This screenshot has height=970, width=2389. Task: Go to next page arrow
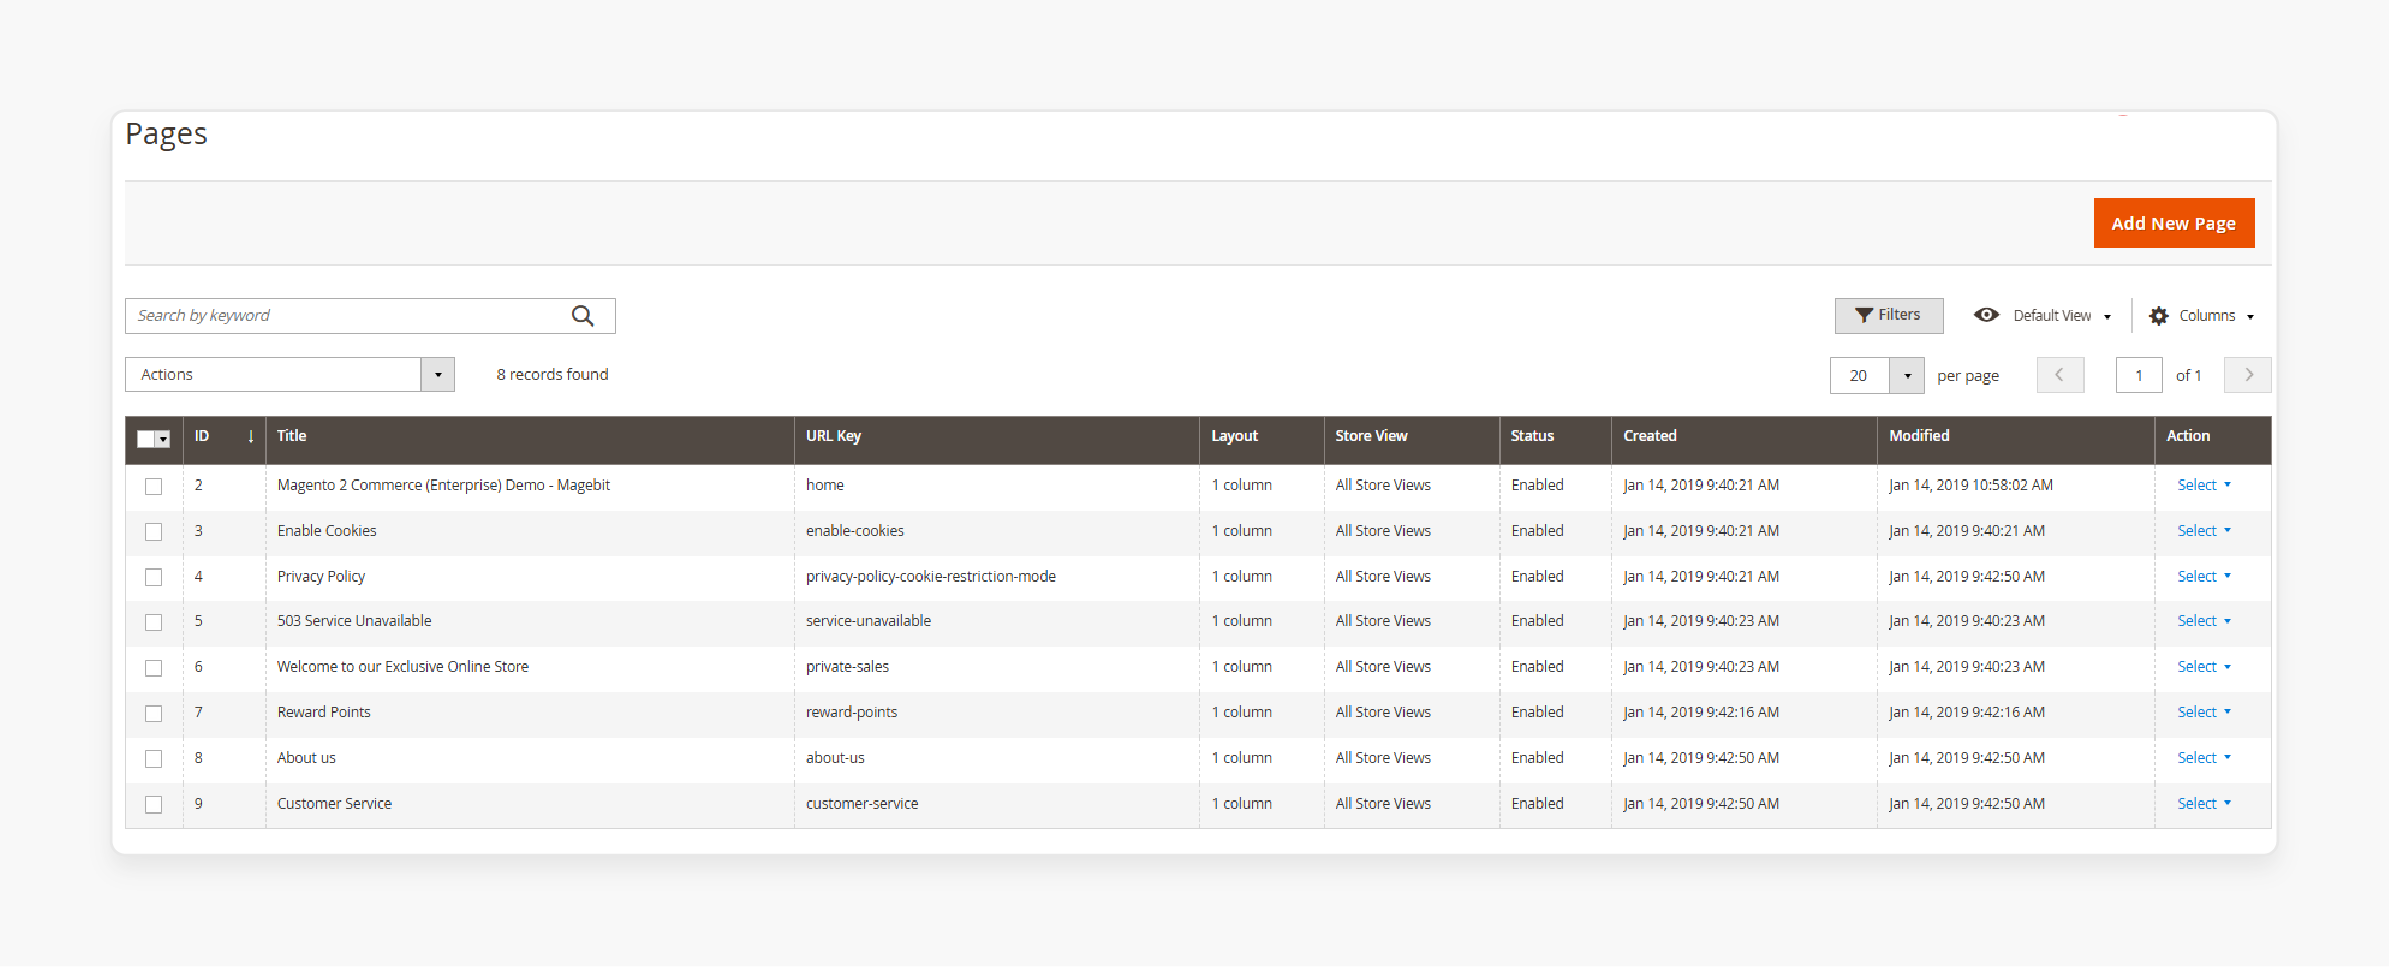point(2248,375)
